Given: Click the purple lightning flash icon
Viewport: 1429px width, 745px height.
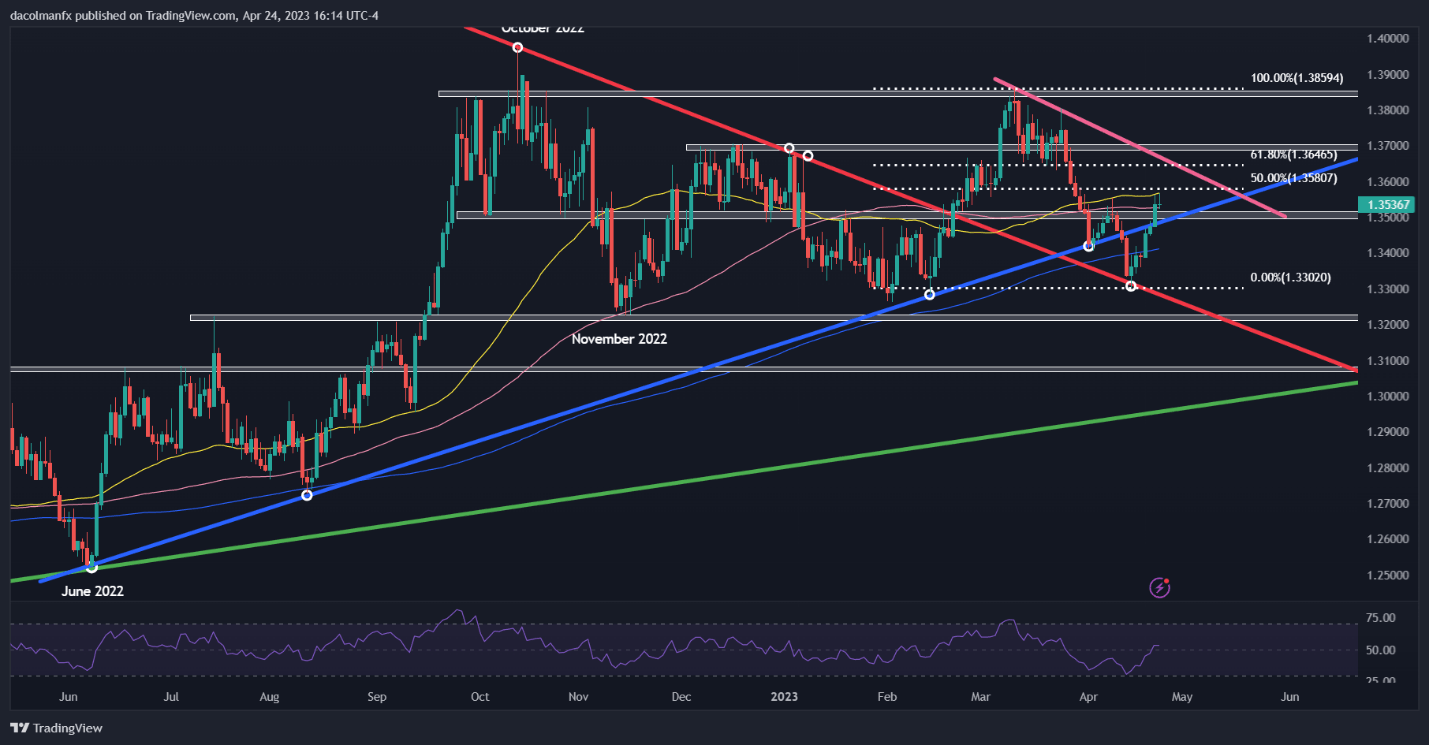Looking at the screenshot, I should click(1160, 587).
